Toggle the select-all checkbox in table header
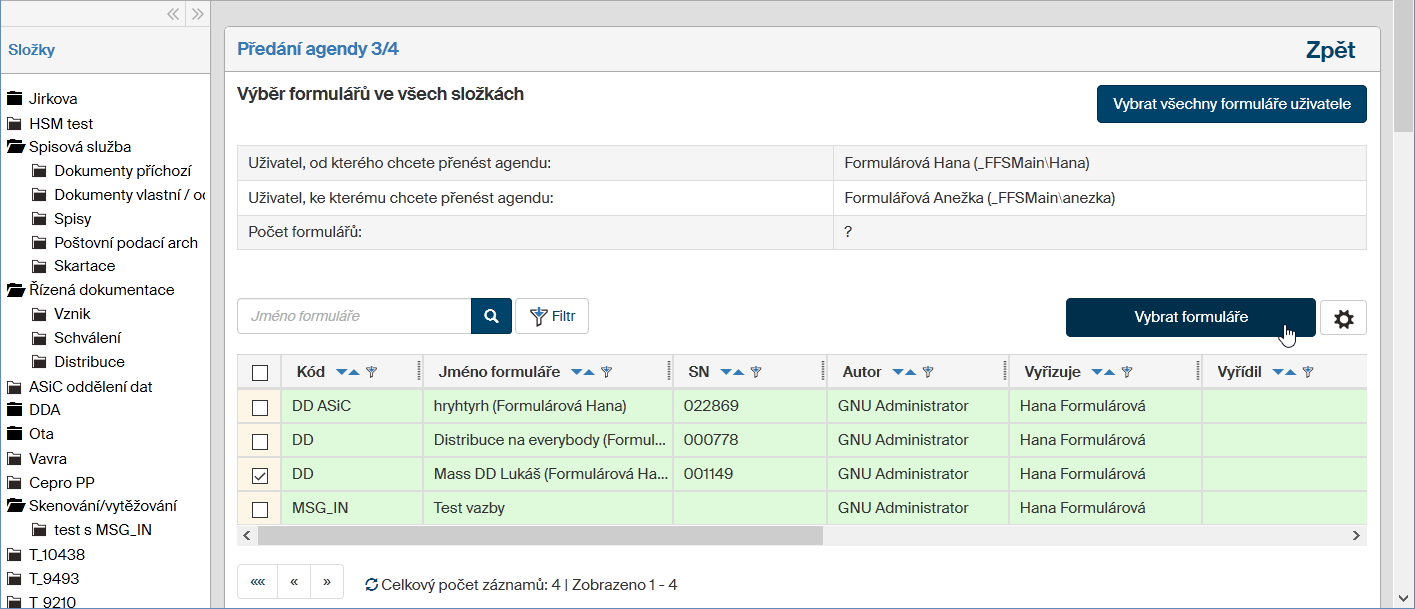 (x=260, y=373)
